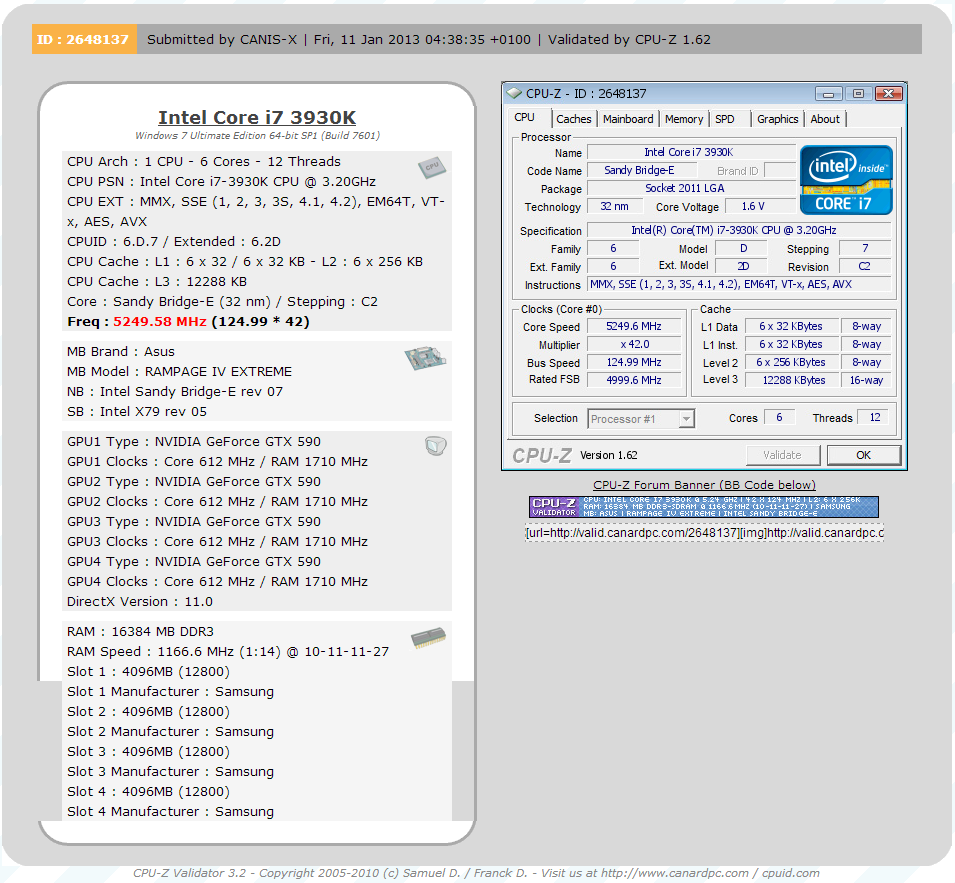
Task: Click the CPU-Z Version 1.62 label
Action: (608, 455)
